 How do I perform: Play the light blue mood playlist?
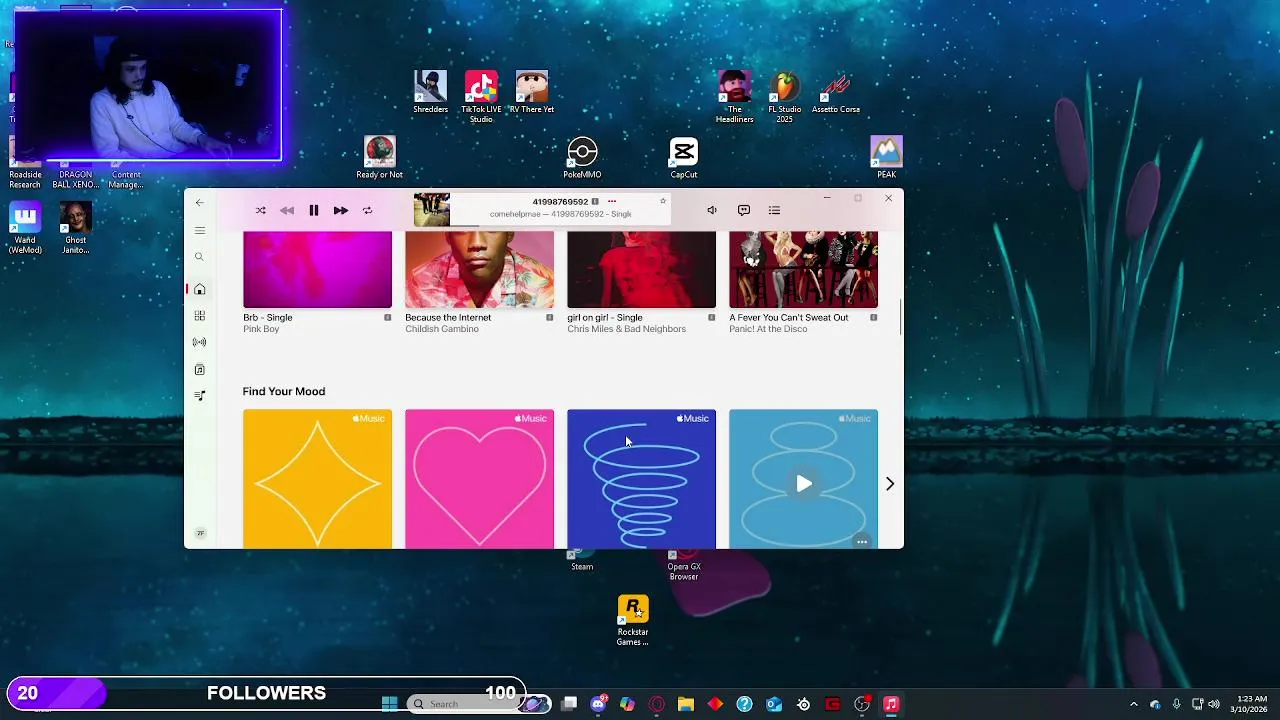804,484
